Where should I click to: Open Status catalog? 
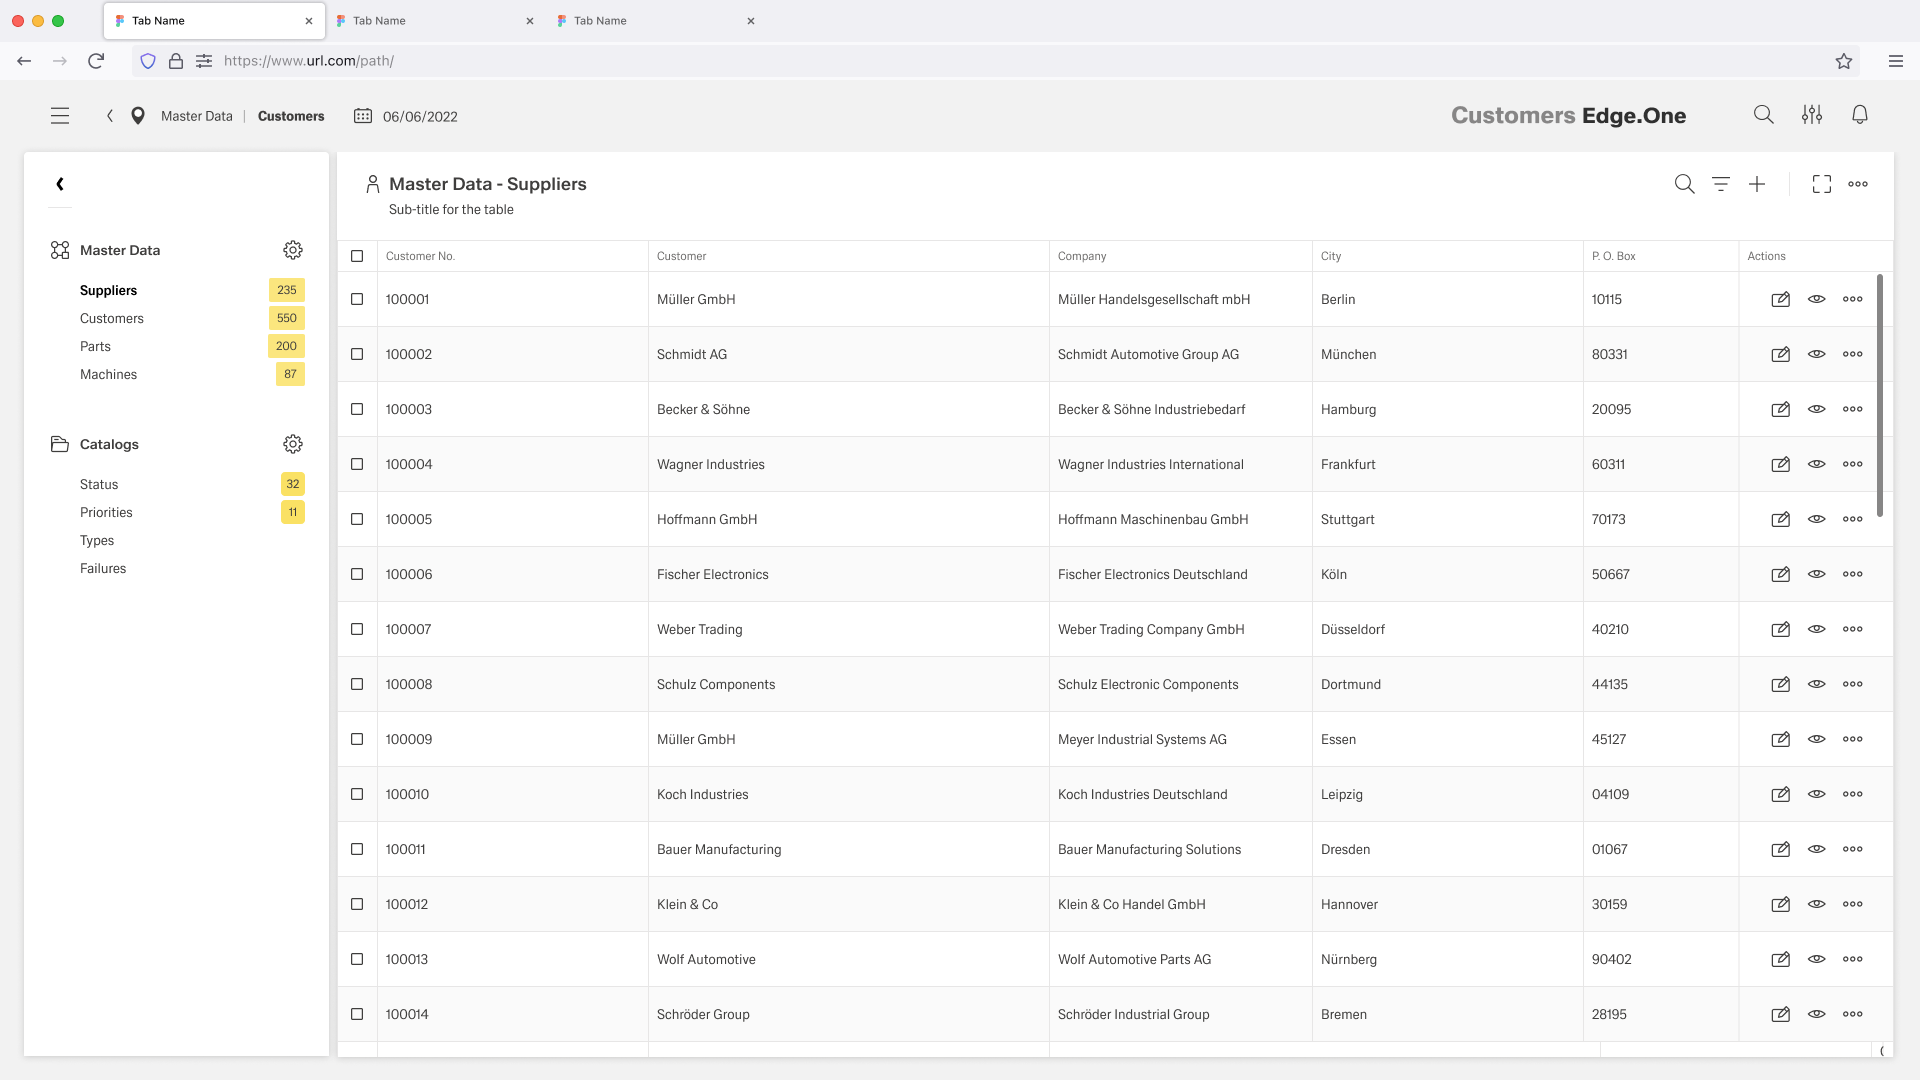click(99, 484)
